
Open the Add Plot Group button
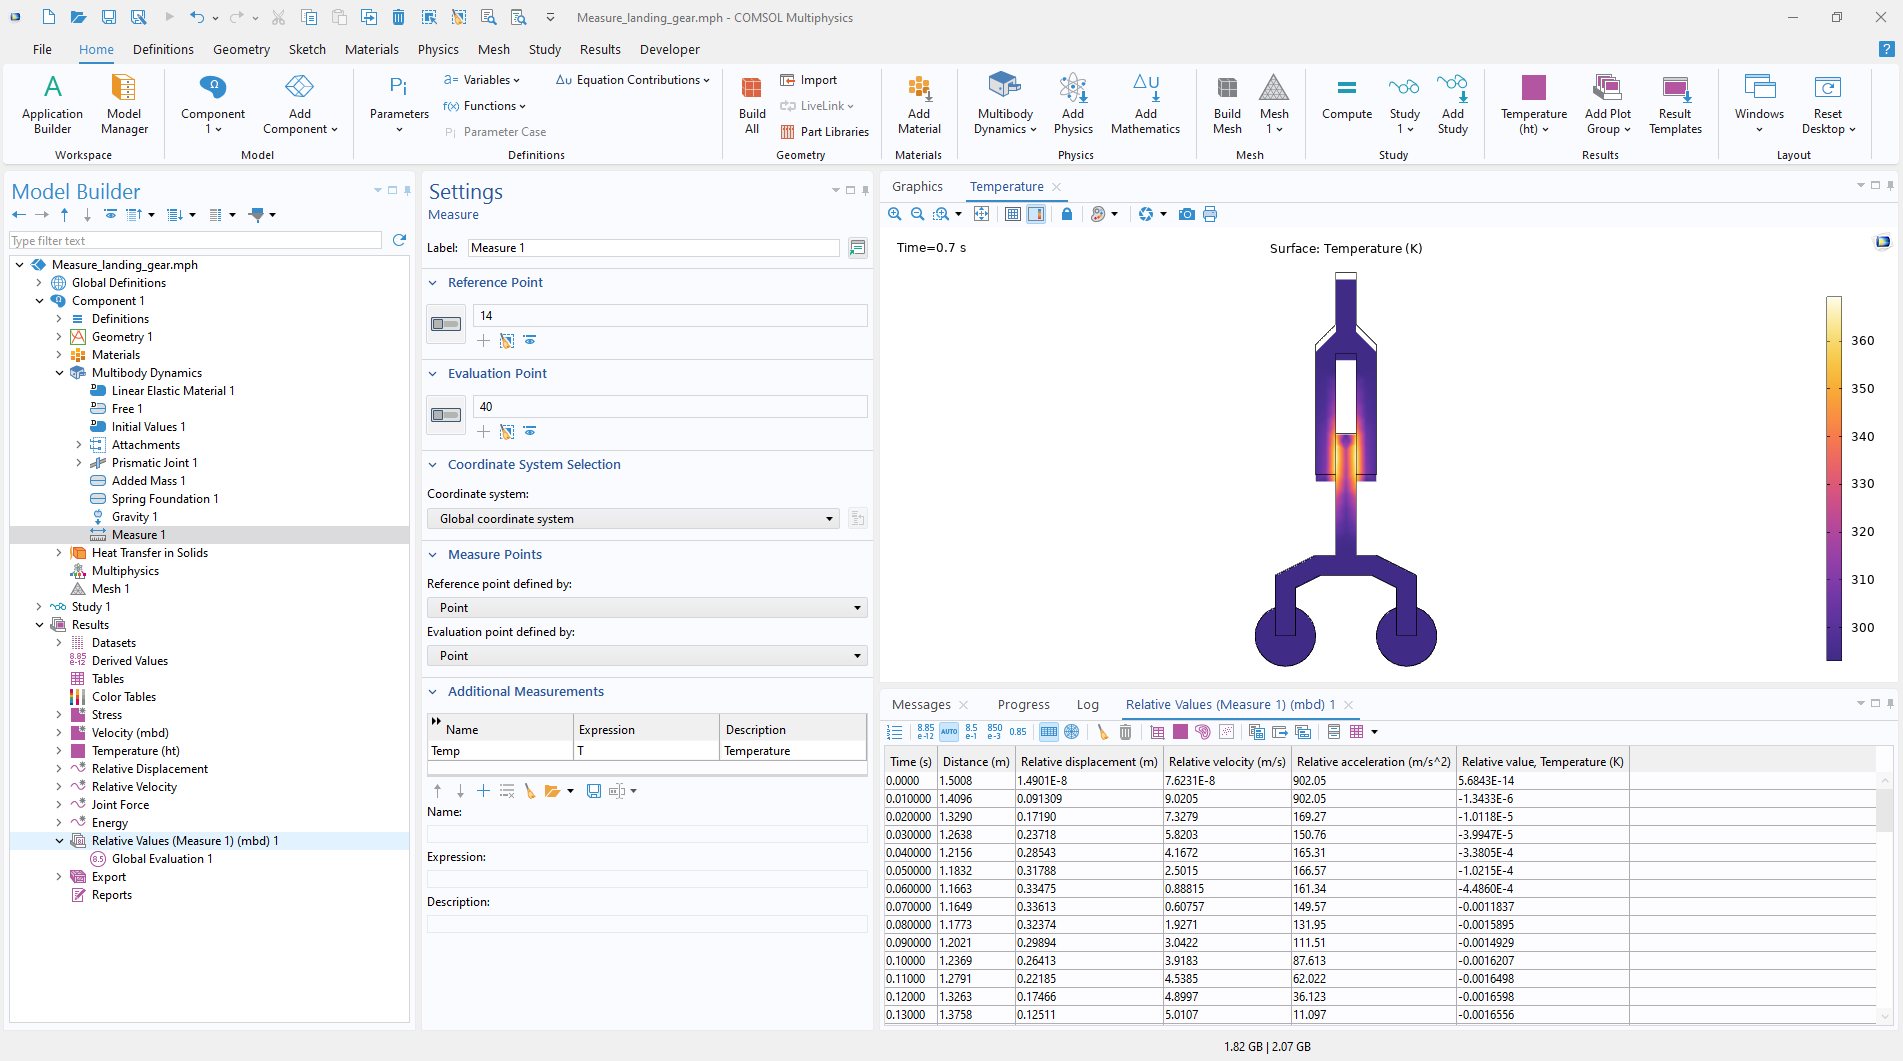tap(1607, 103)
